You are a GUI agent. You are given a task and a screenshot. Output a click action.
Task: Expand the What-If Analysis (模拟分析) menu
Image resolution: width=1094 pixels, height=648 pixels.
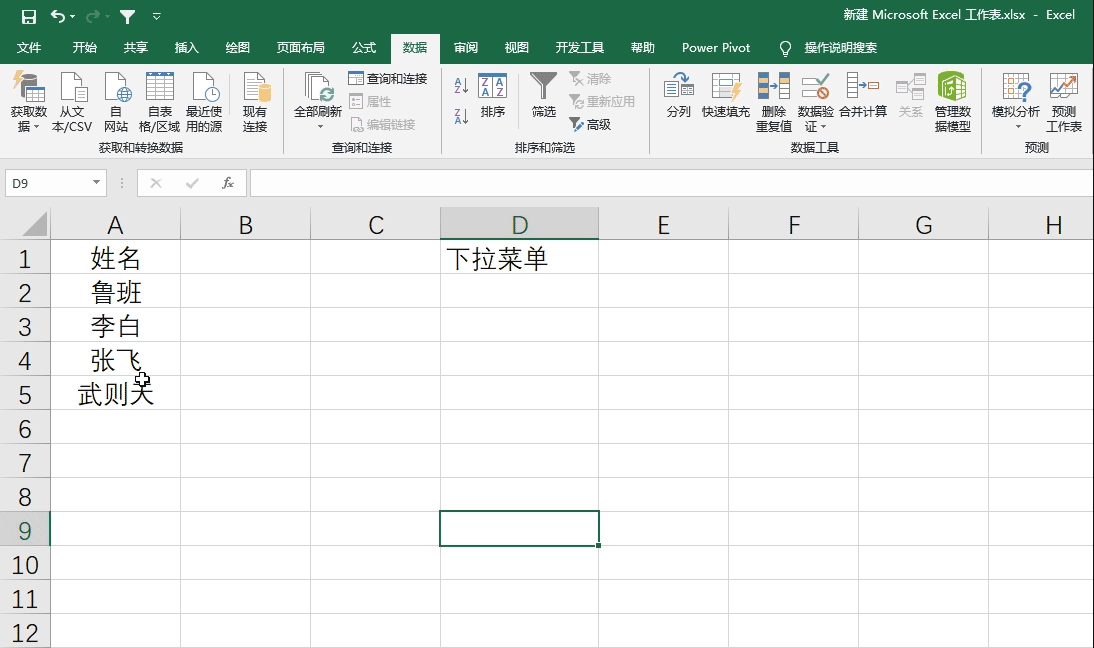[x=1017, y=127]
